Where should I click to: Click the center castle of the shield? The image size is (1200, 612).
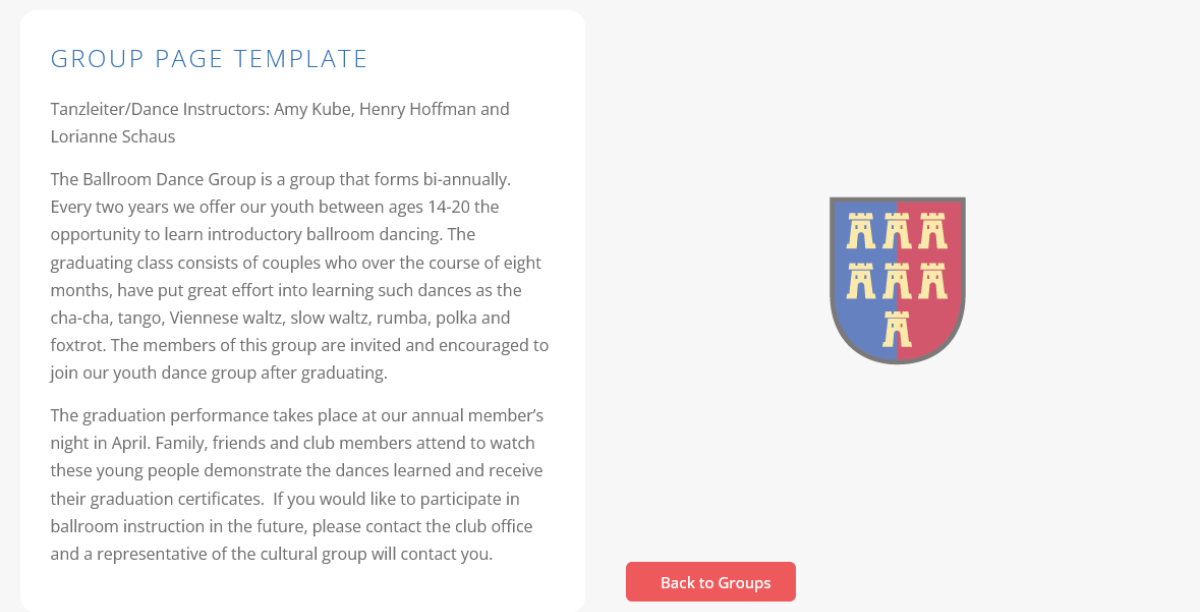tap(897, 281)
